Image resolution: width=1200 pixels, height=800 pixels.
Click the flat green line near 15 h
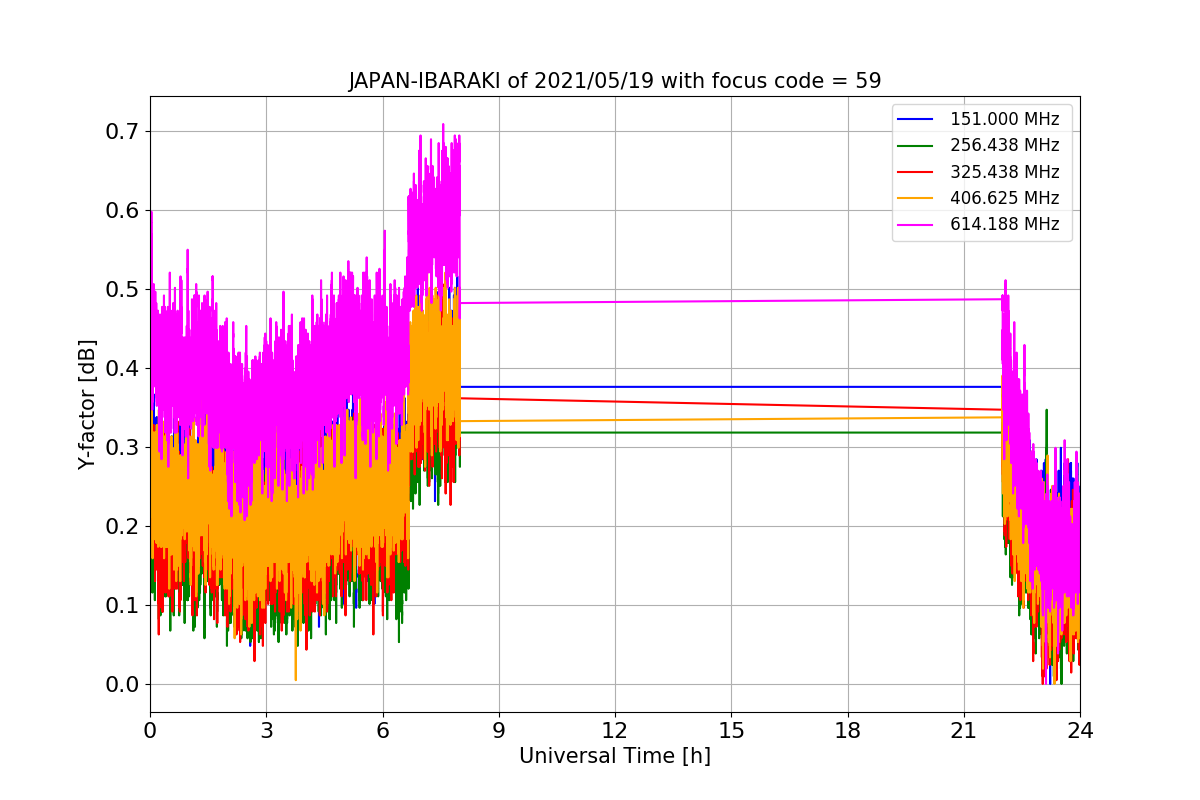[x=731, y=432]
